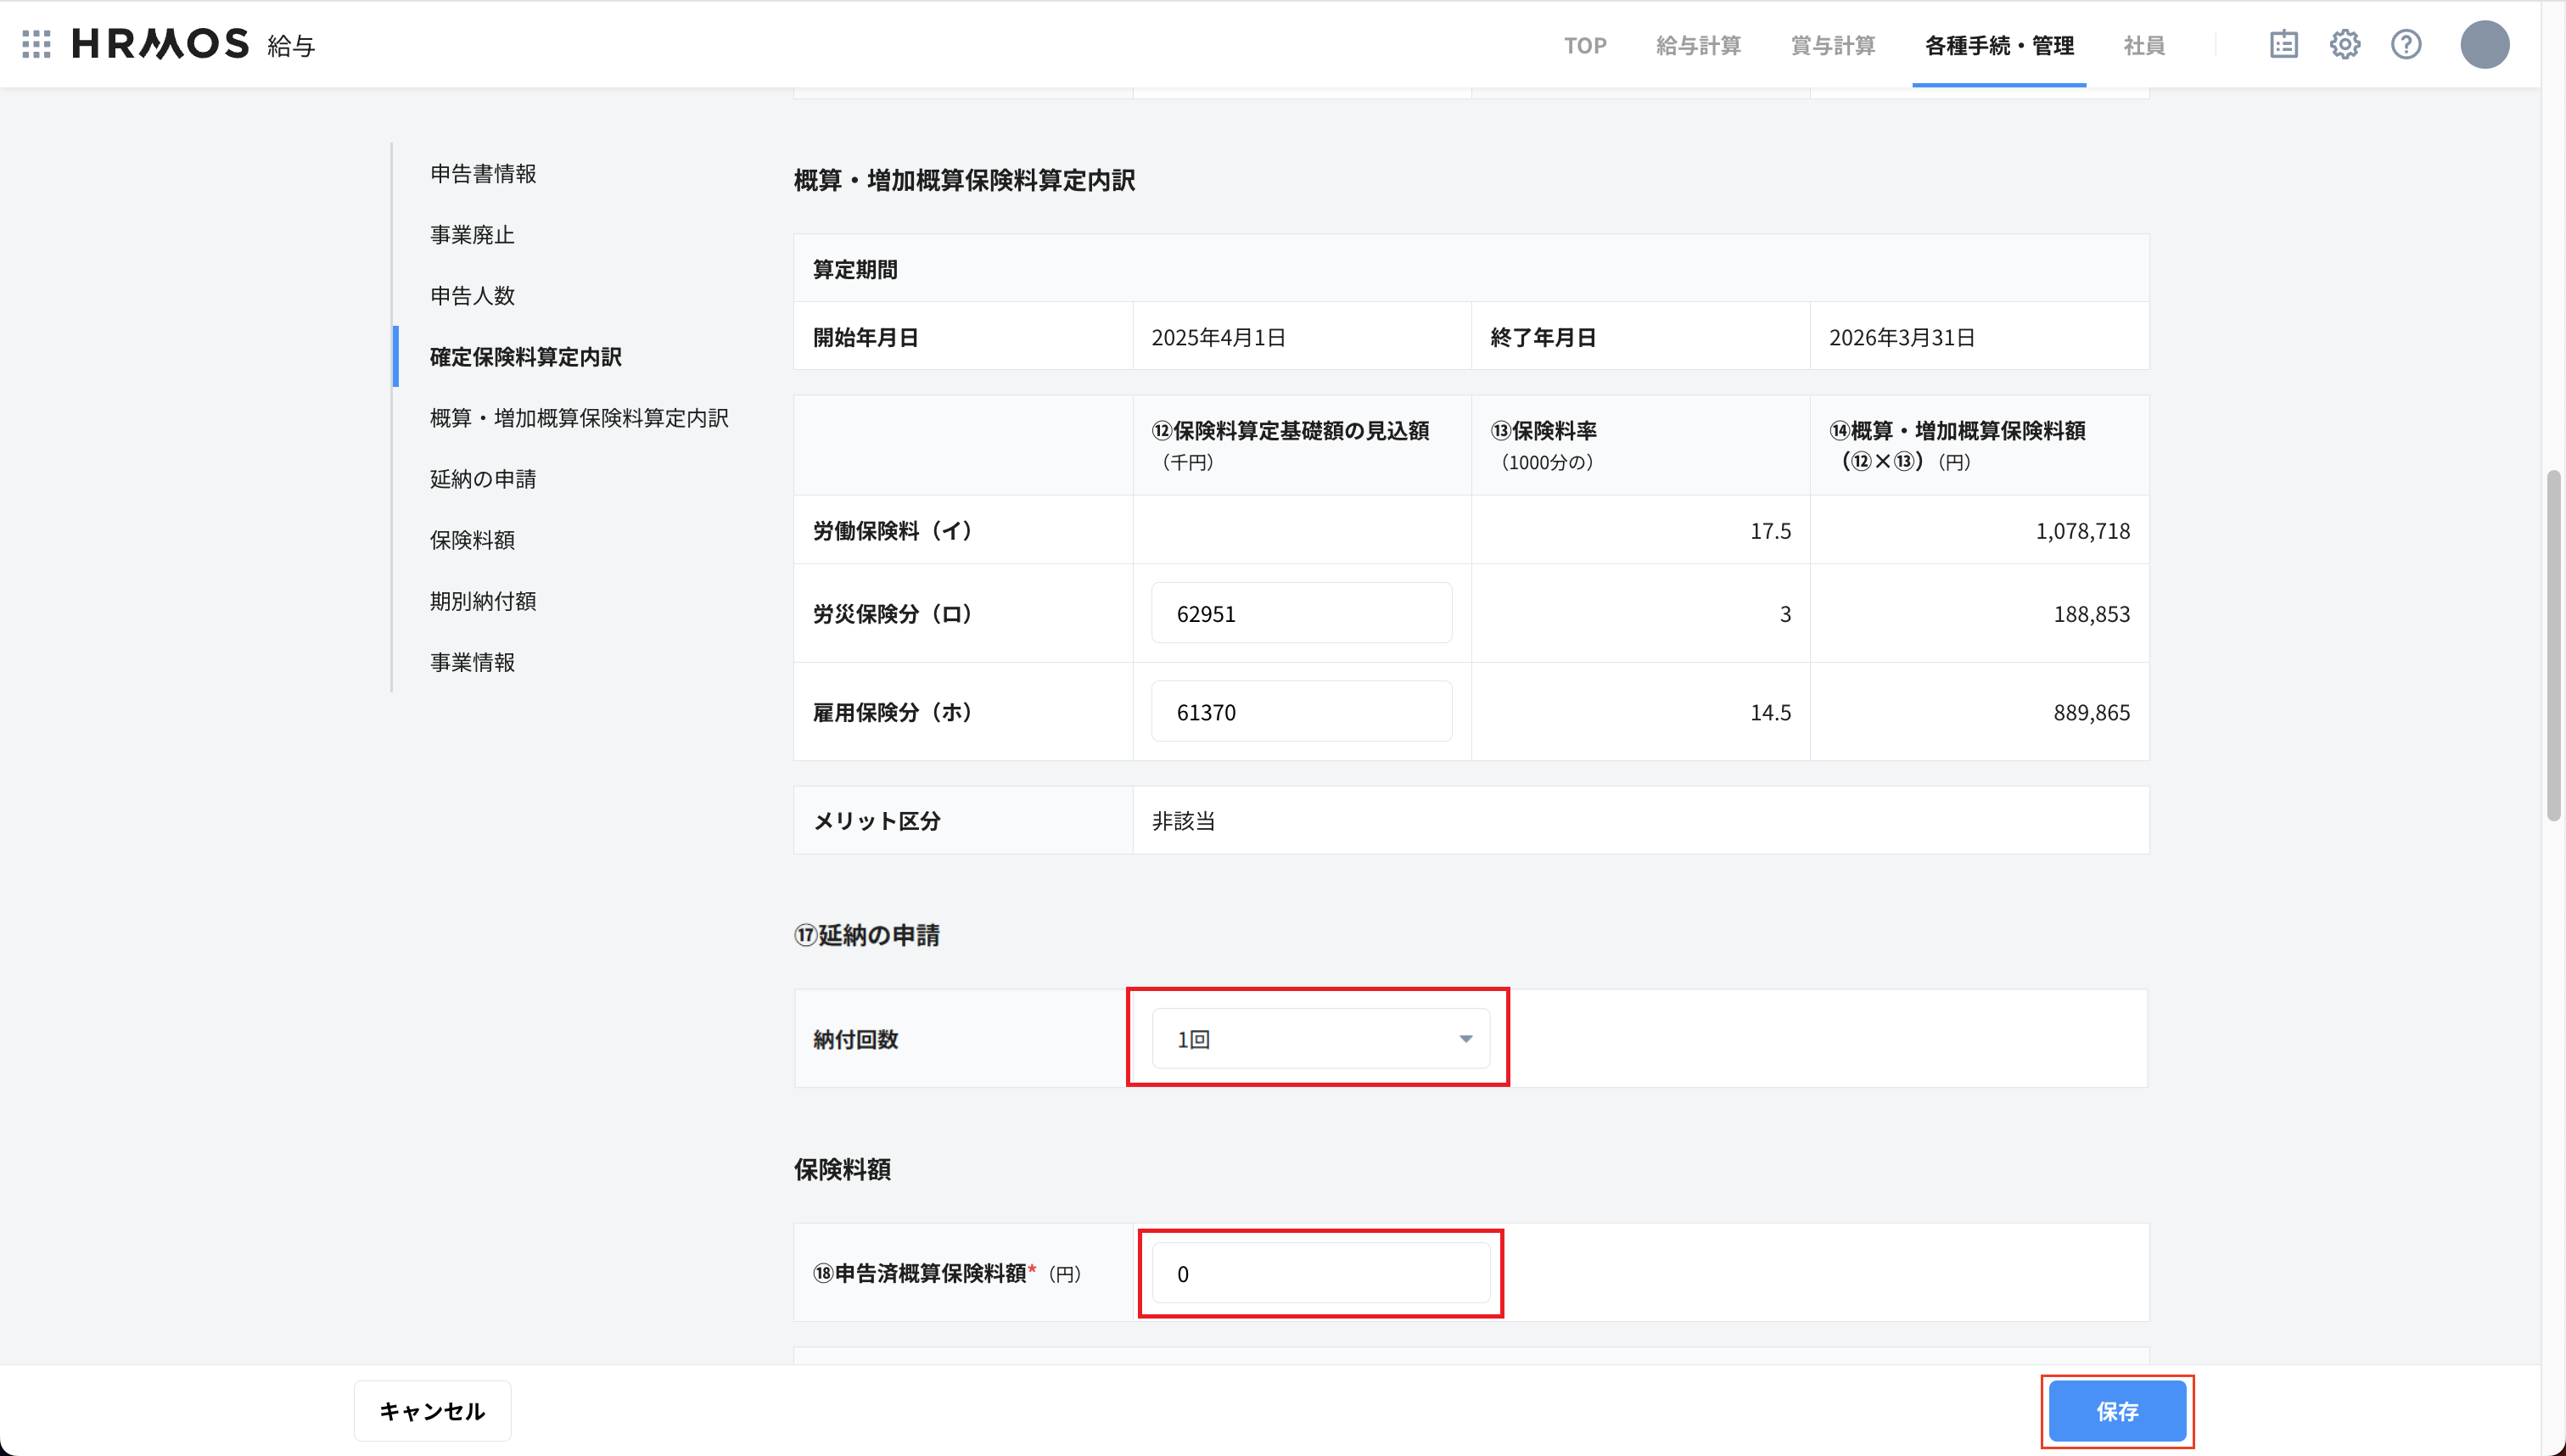Click the dropdown arrow beside 1回

tap(1465, 1039)
